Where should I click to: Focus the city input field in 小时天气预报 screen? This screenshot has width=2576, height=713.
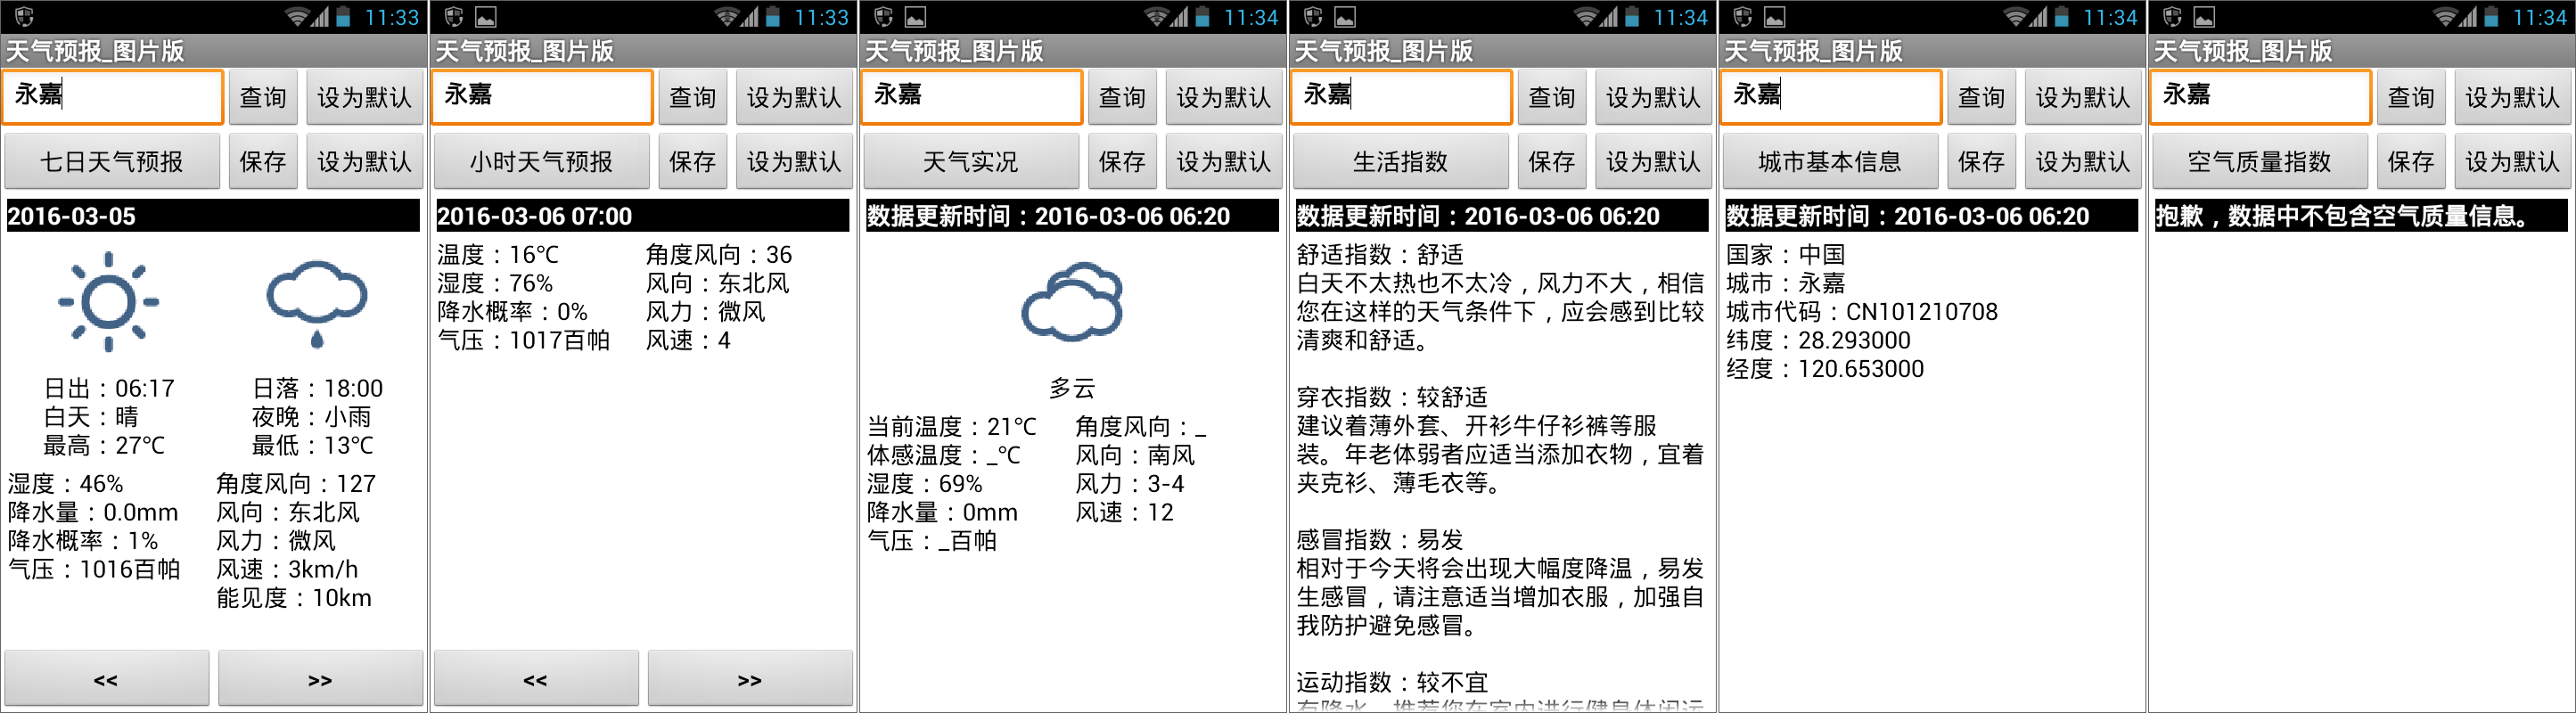(x=542, y=97)
